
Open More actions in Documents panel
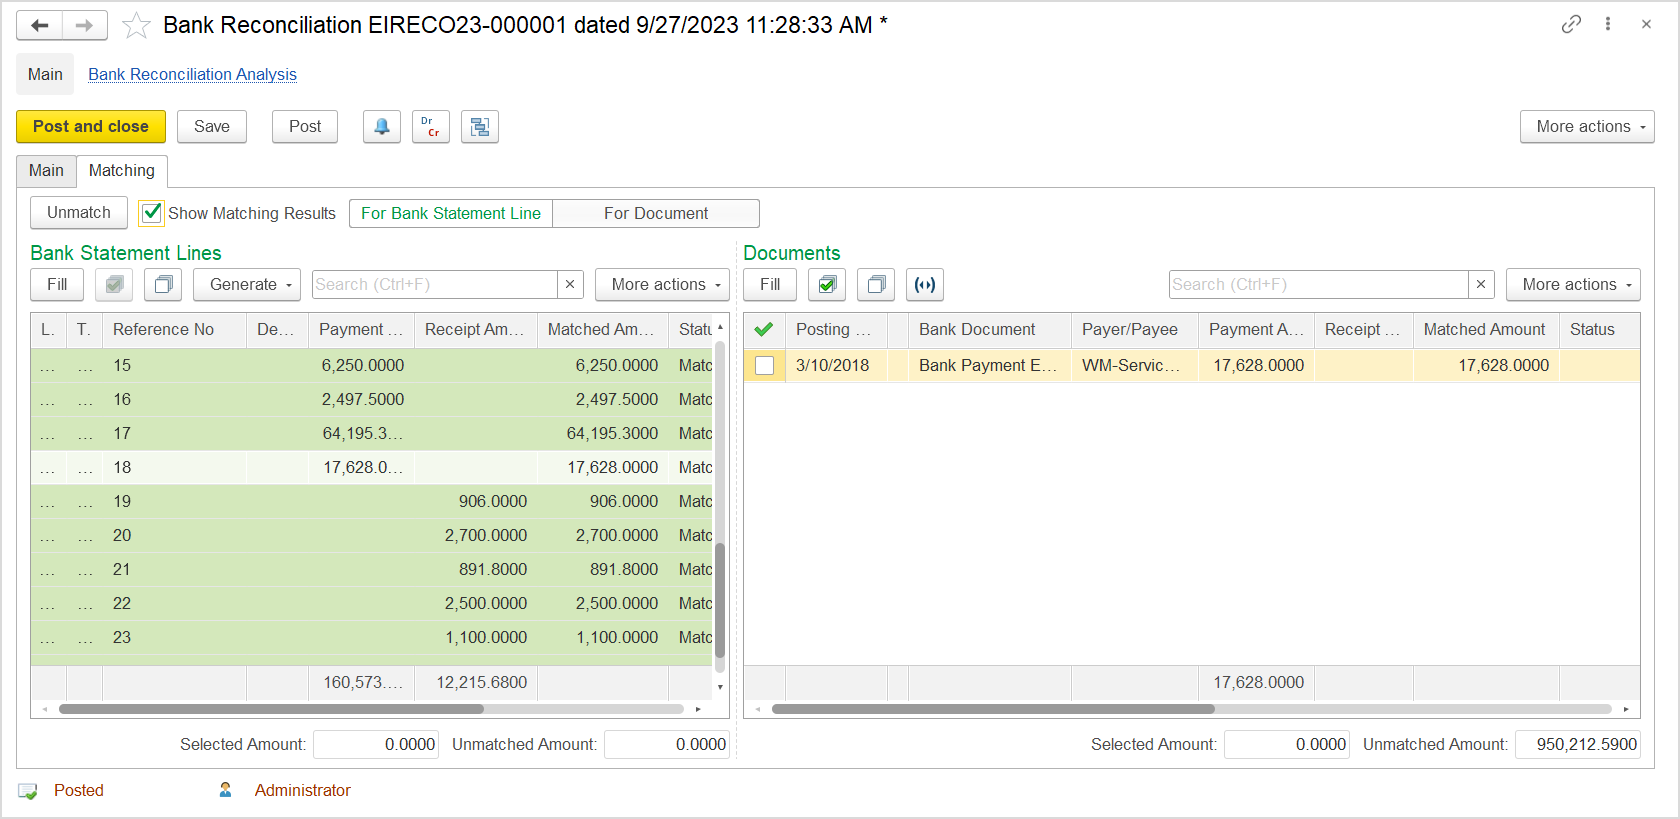click(x=1573, y=285)
